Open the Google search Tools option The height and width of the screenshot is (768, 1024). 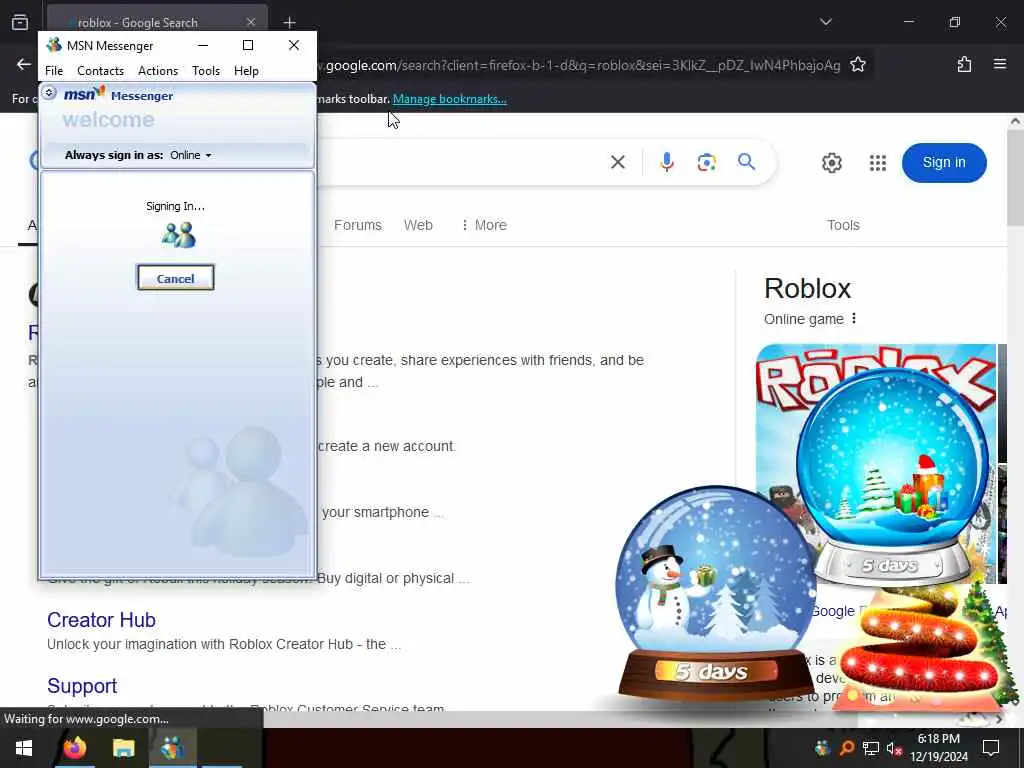(x=843, y=225)
